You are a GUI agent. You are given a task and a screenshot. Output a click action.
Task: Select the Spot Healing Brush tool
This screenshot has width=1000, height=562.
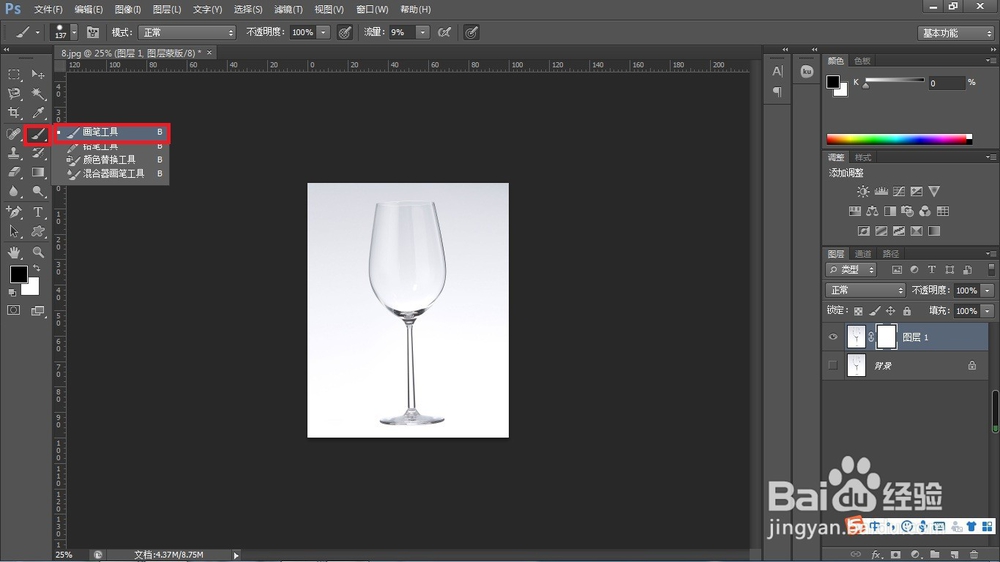click(x=14, y=134)
